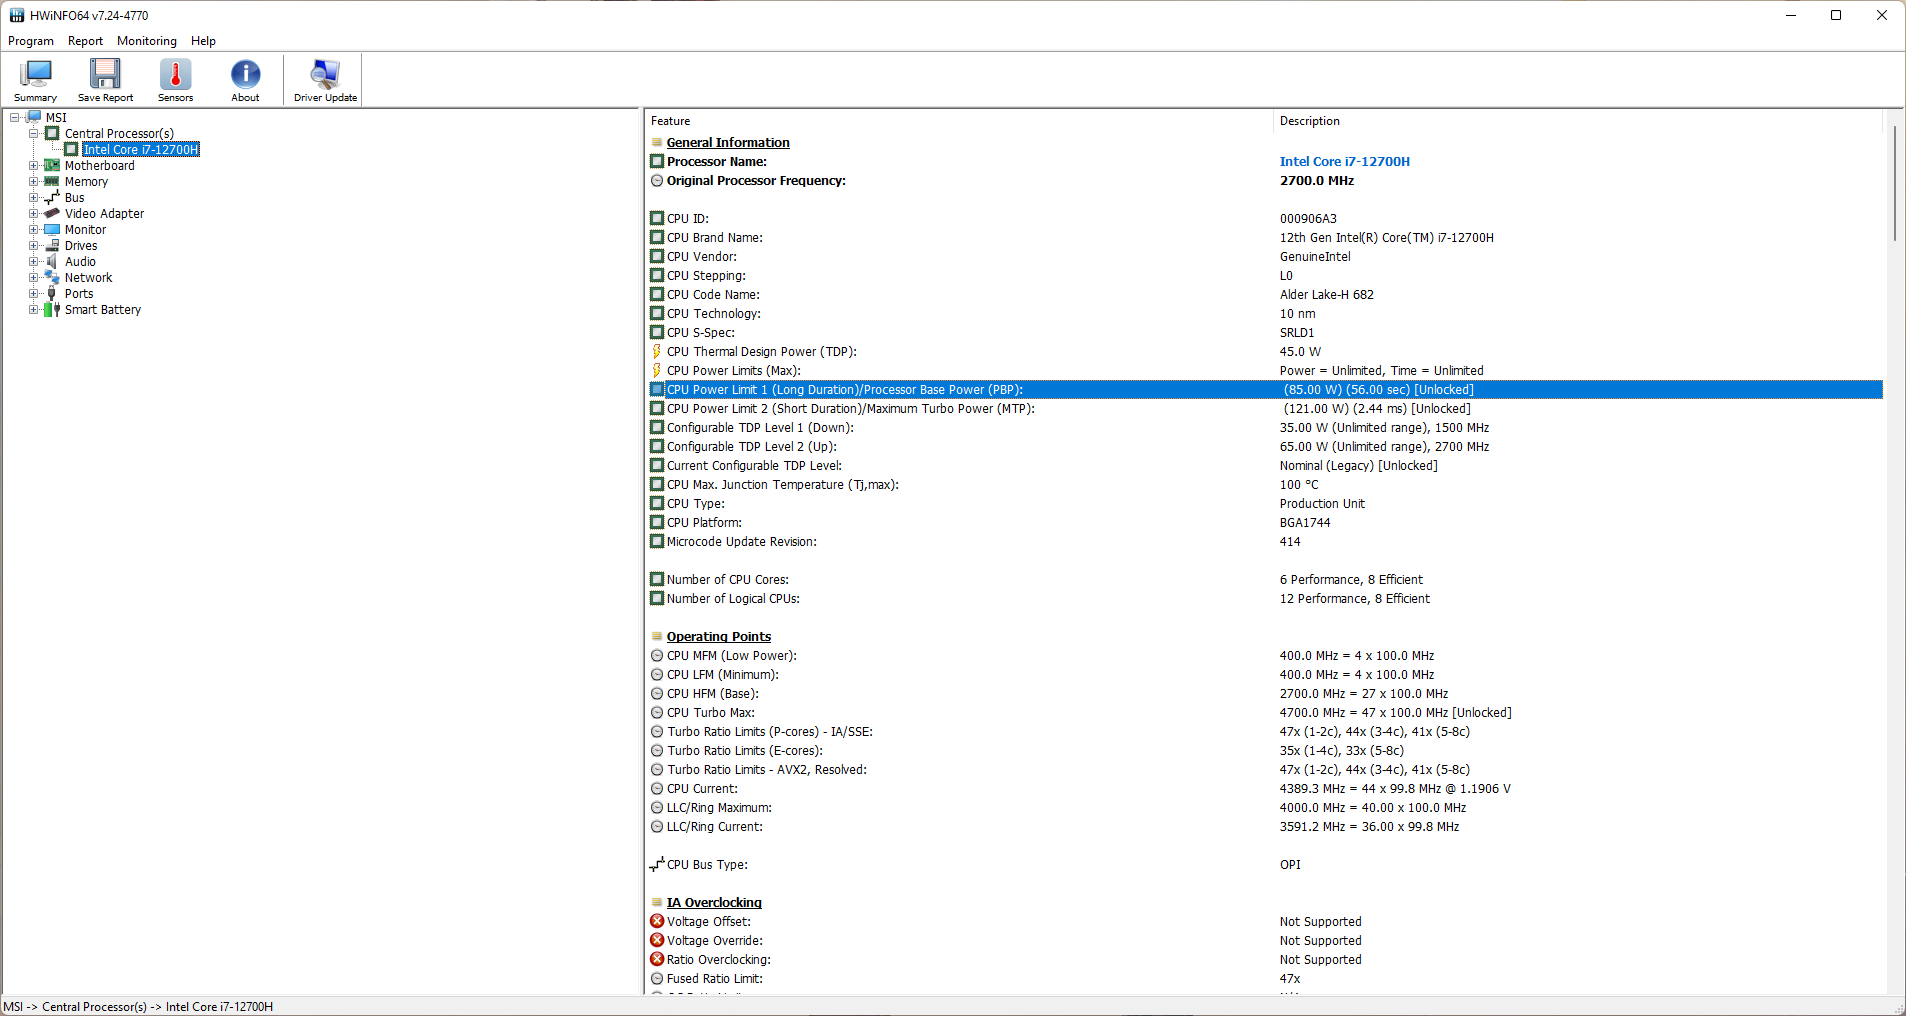Expand the Network node
The height and width of the screenshot is (1016, 1906).
click(x=33, y=278)
